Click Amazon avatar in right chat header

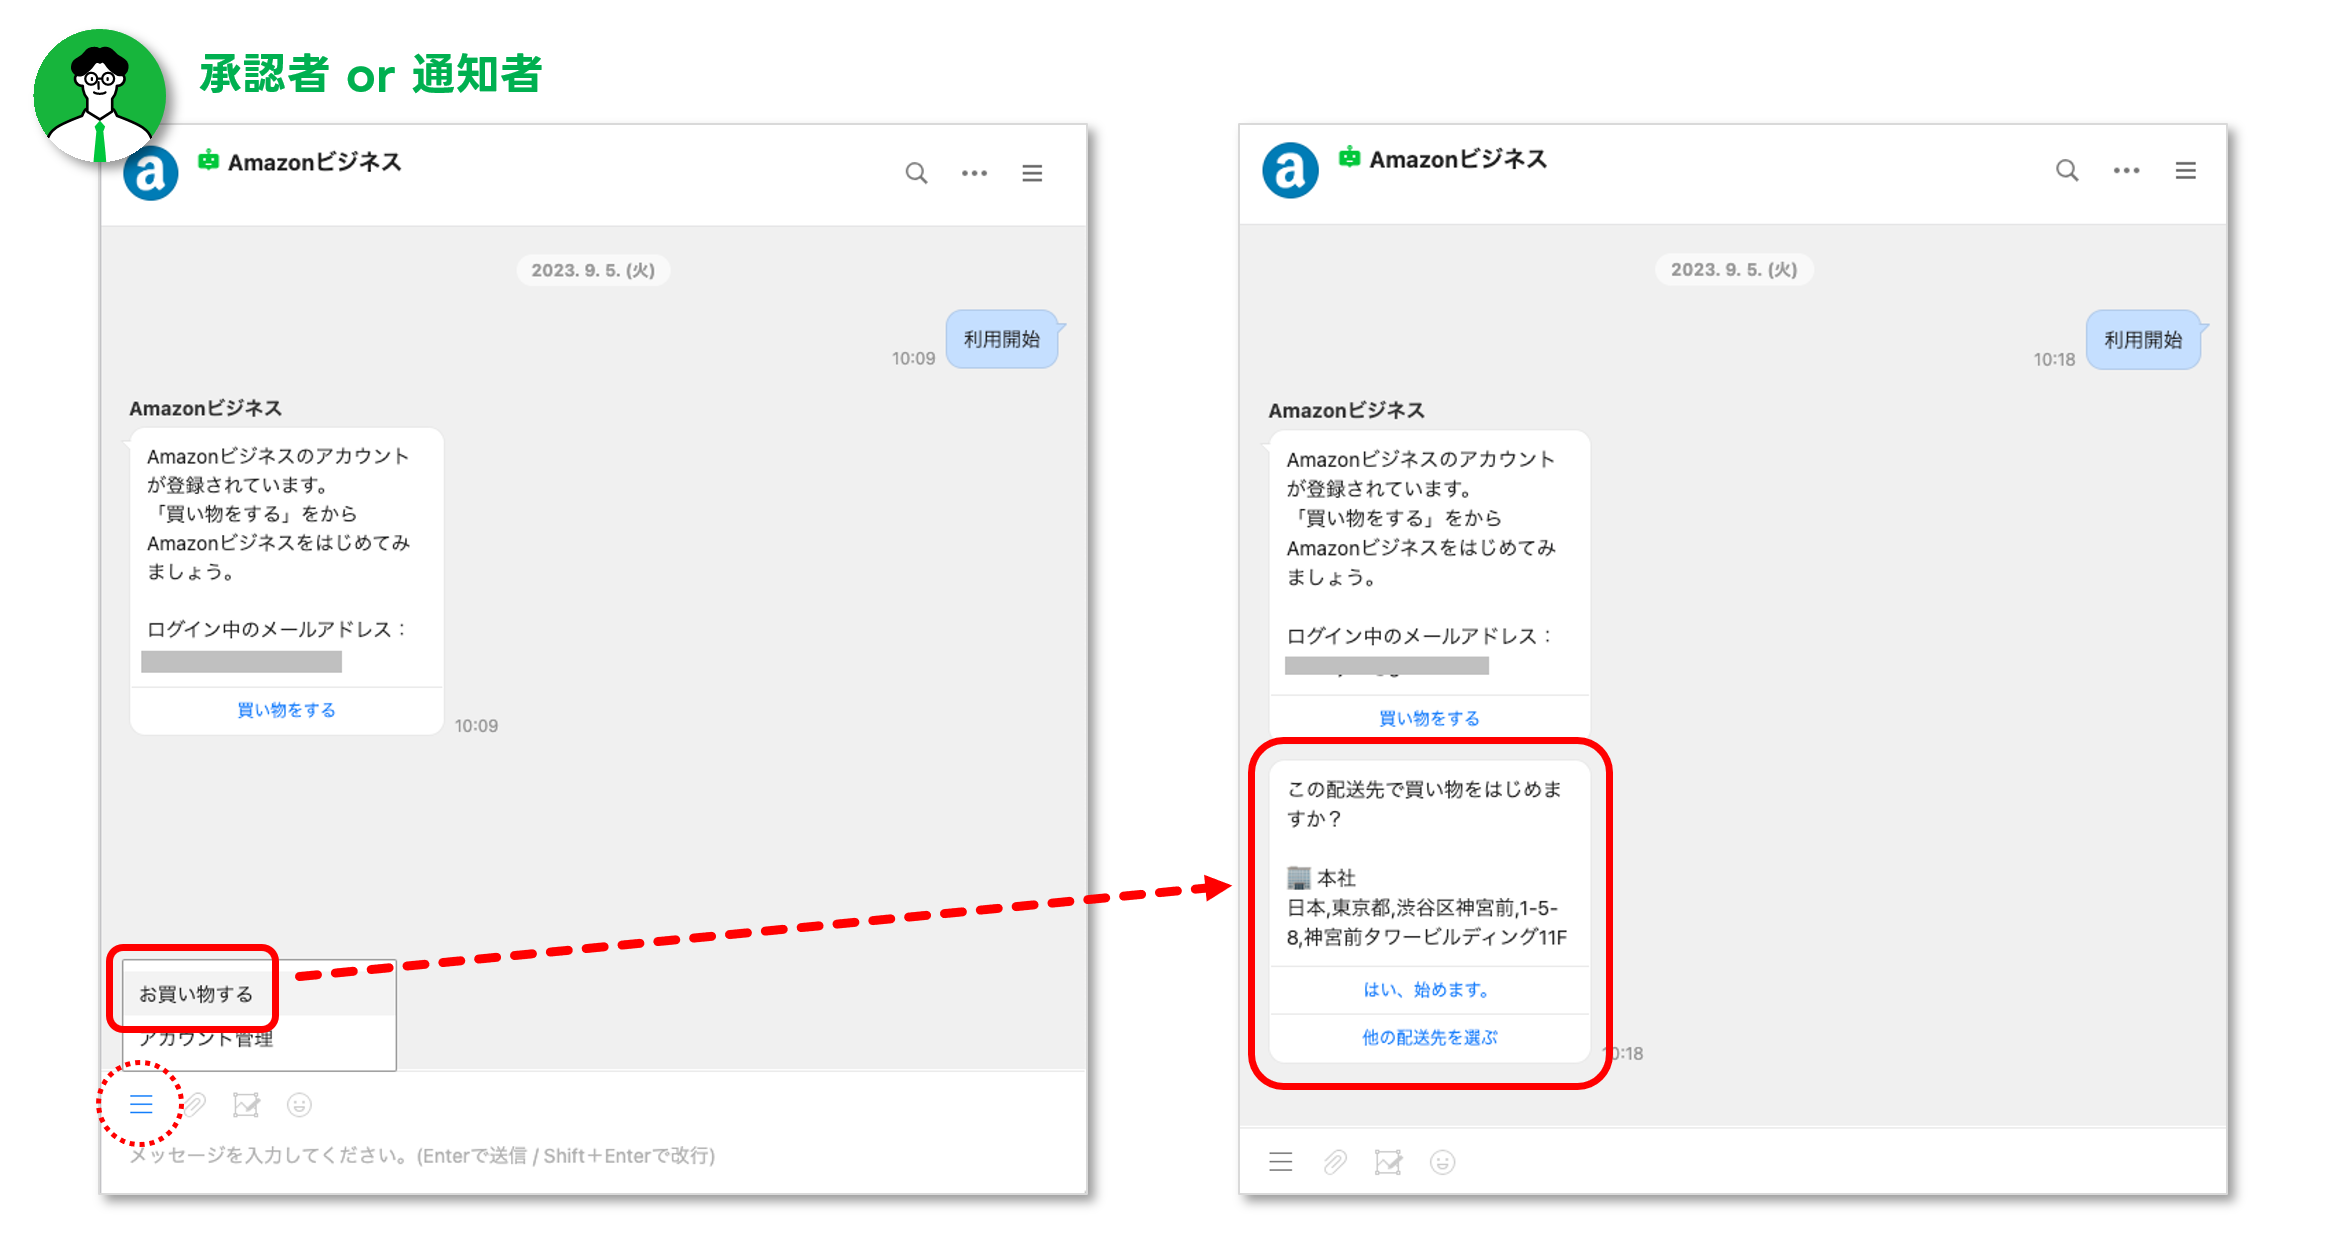[x=1290, y=171]
